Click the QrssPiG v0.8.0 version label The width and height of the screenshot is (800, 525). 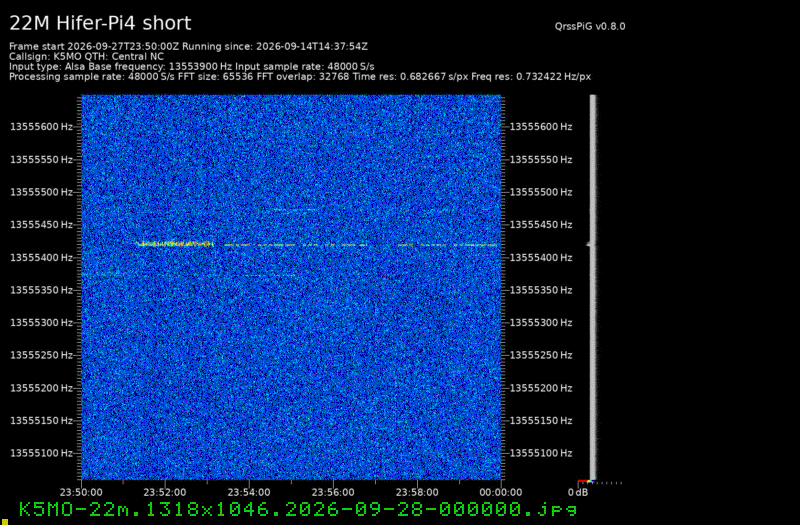[590, 26]
